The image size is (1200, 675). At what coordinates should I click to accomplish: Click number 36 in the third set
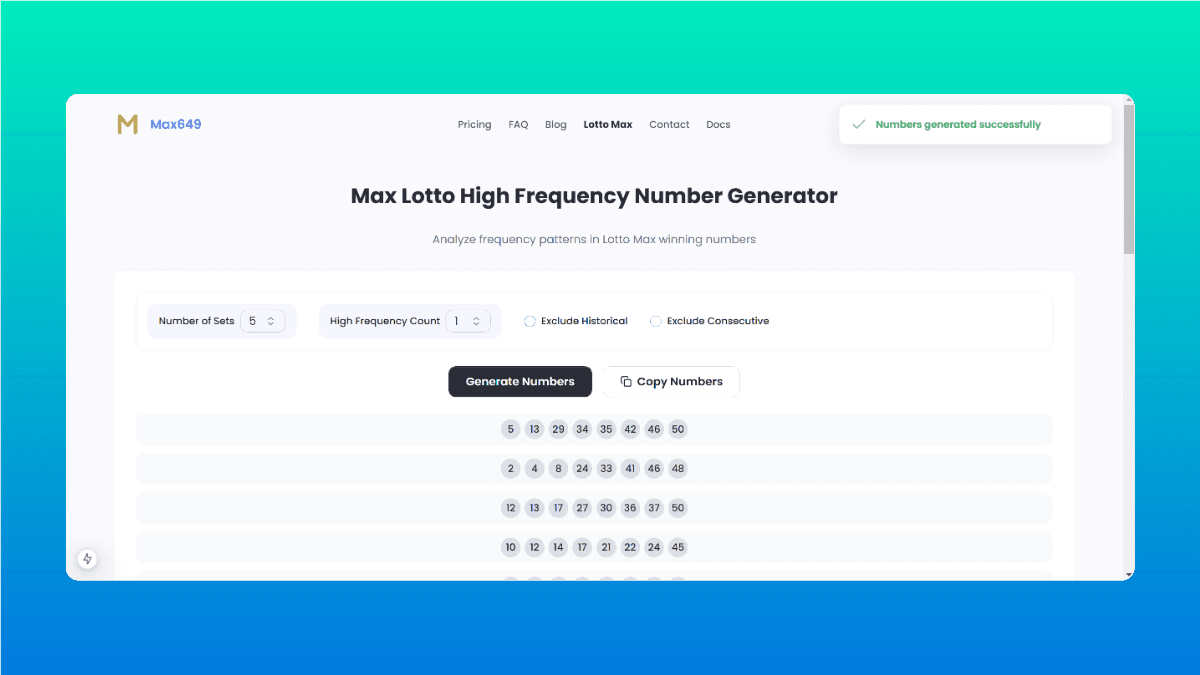coord(630,508)
